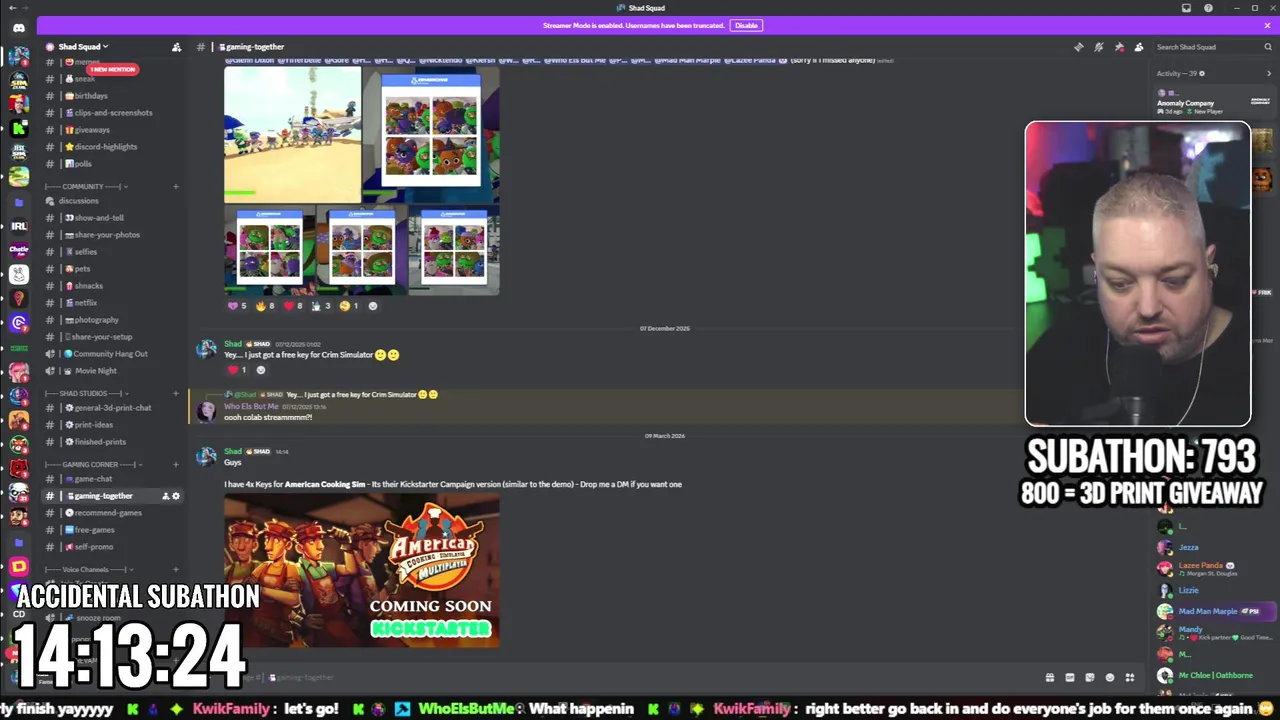
Task: Add reaction to Crim Simulator message
Action: (x=261, y=370)
